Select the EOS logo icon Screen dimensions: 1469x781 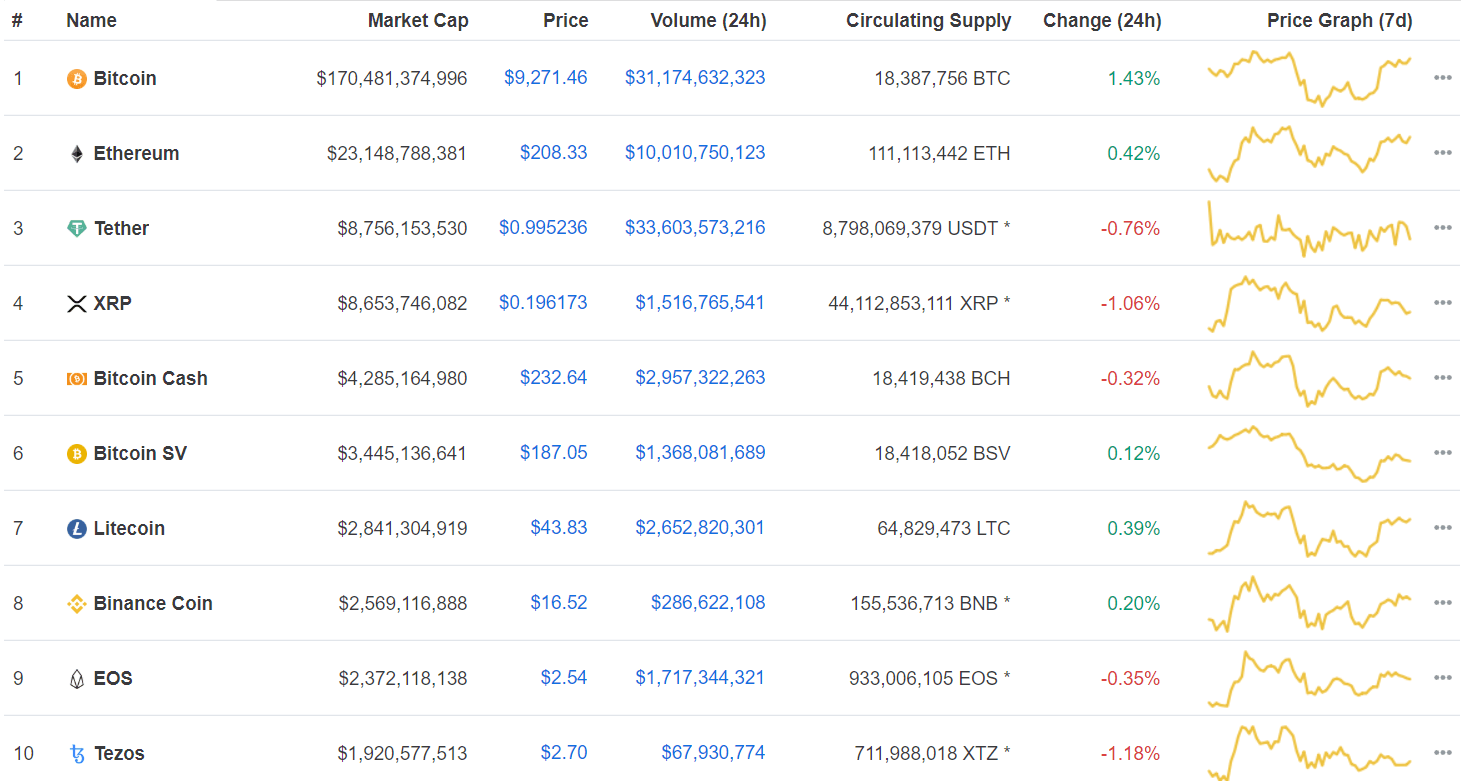click(76, 678)
